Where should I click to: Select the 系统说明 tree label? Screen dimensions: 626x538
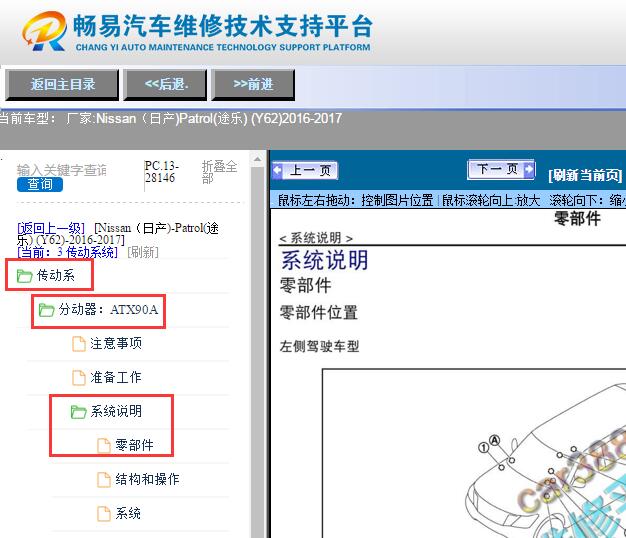[116, 411]
